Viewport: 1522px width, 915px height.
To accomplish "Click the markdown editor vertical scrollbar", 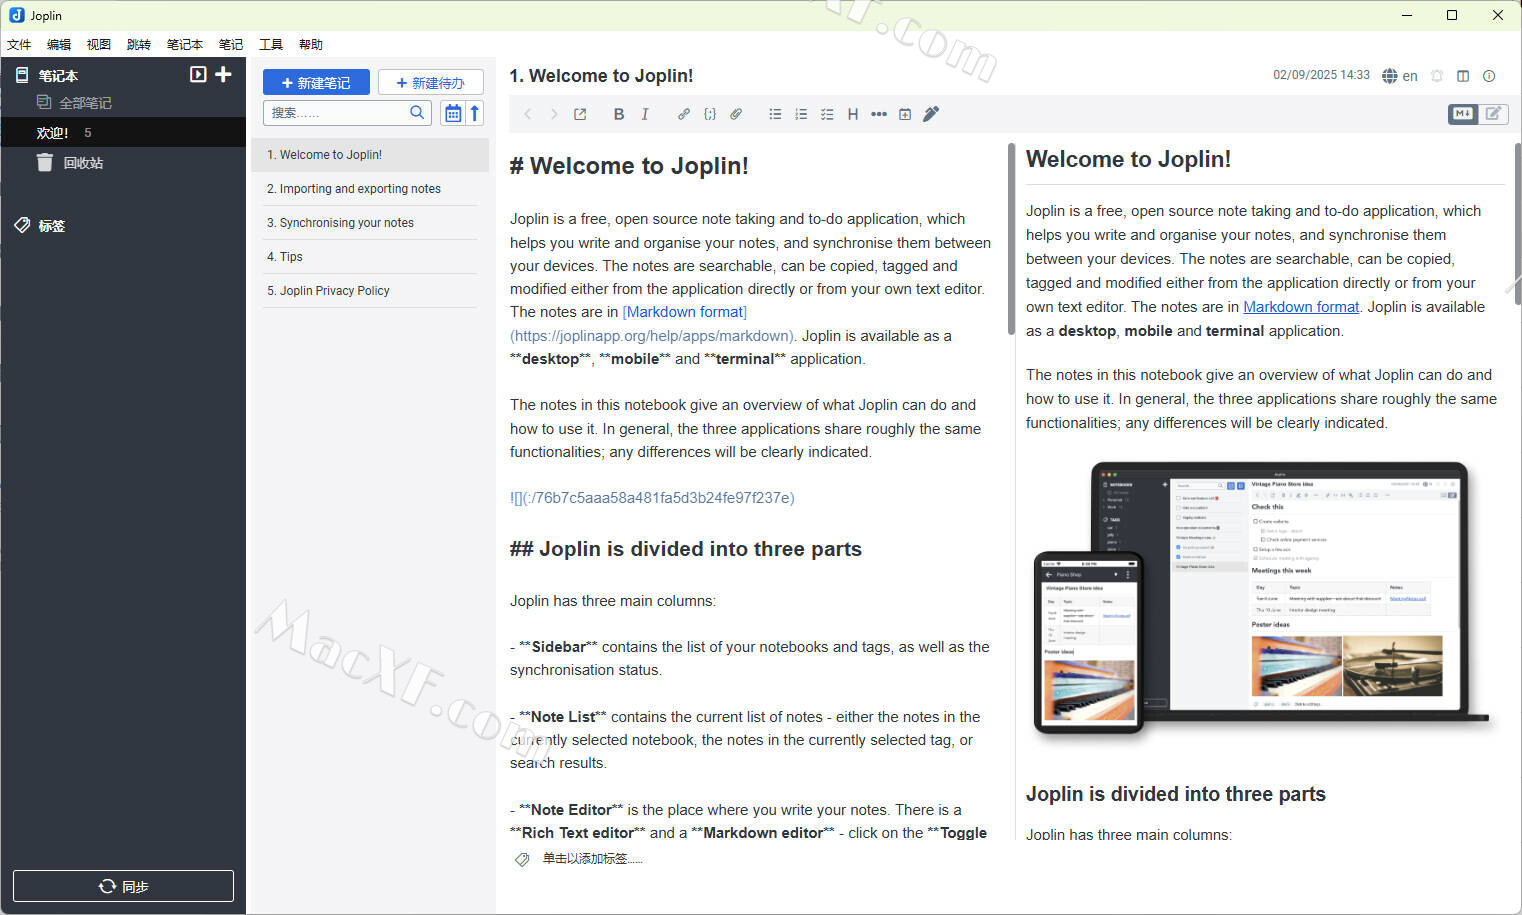I will (1011, 240).
